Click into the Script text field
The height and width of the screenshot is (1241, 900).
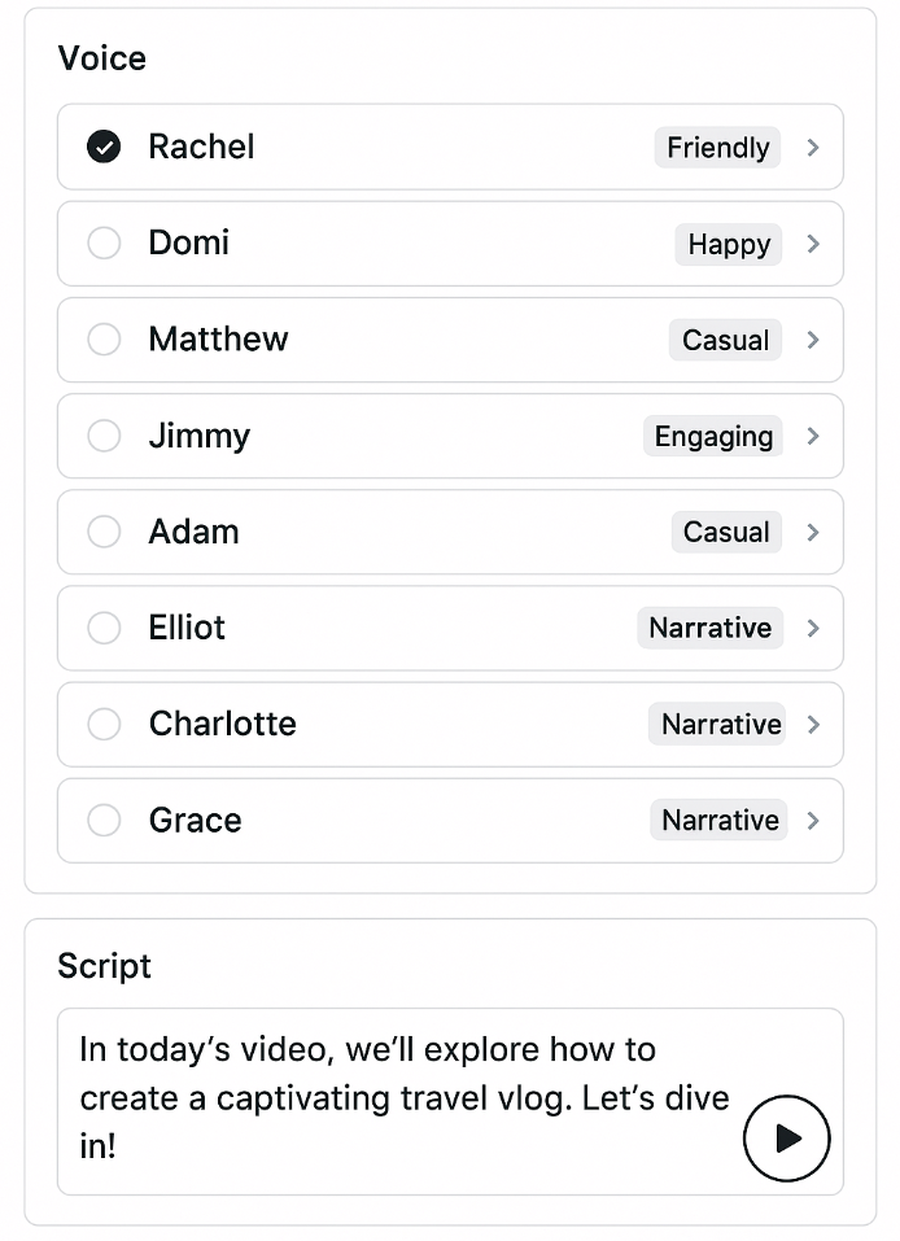[x=450, y=1101]
